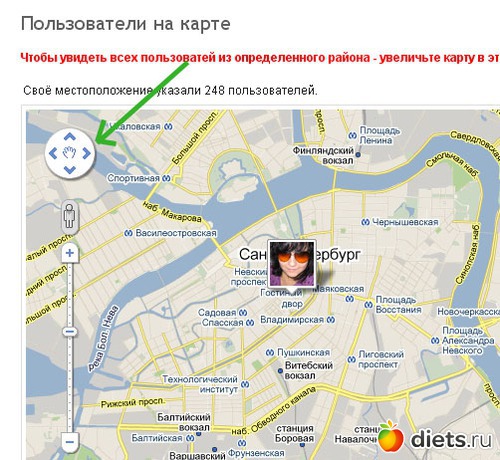Screen dimensions: 500x460
Task: Pan the map left with the arrow
Action: (53, 153)
